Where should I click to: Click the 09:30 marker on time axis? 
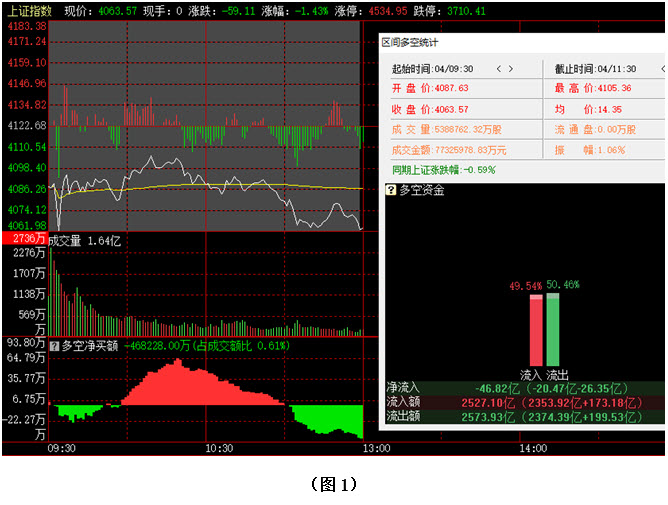pos(60,450)
